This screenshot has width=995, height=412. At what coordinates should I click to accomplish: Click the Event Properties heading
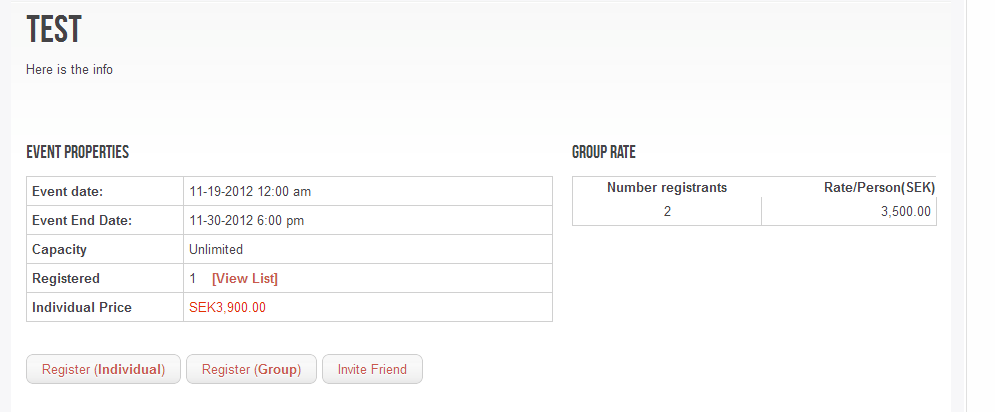click(77, 153)
